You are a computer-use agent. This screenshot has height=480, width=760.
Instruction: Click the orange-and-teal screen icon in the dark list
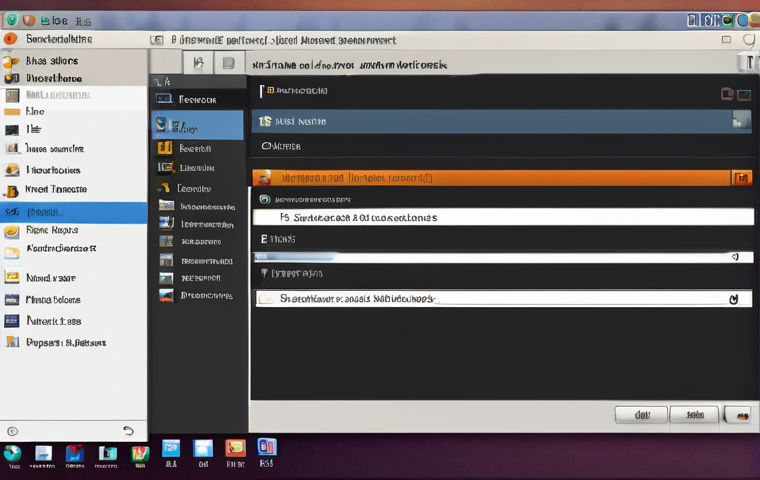click(165, 167)
